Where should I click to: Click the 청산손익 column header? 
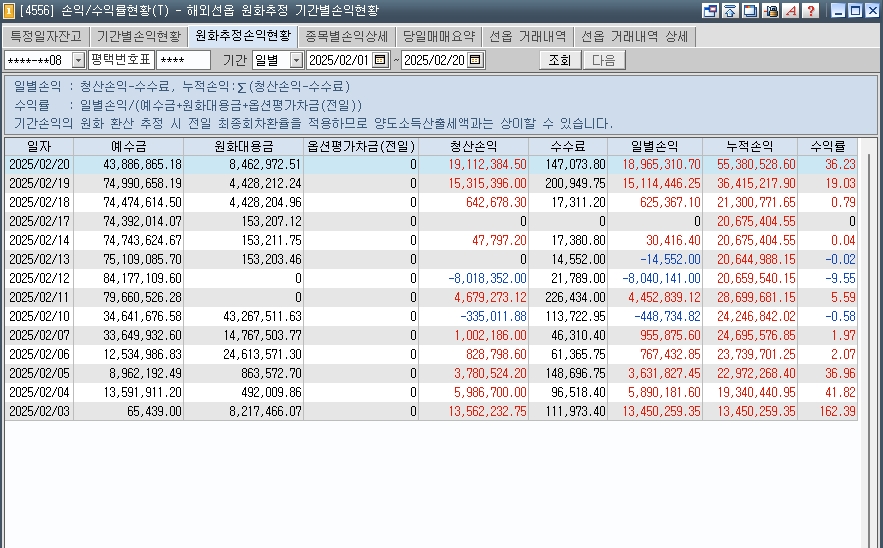point(474,146)
